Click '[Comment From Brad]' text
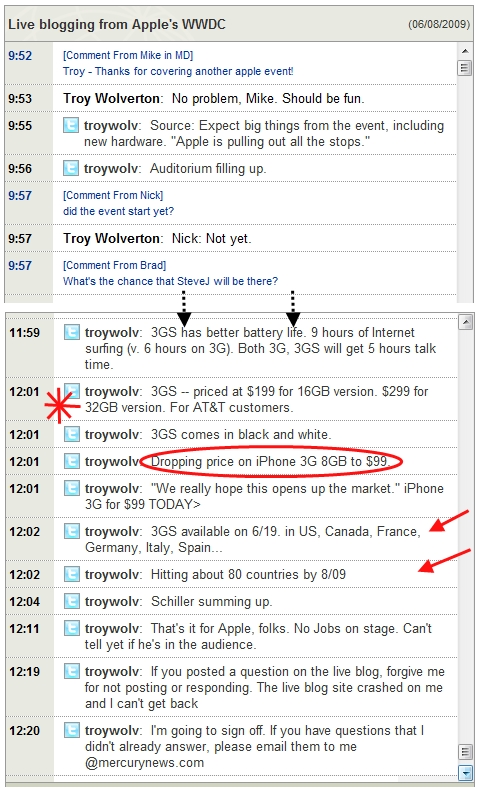 [114, 265]
